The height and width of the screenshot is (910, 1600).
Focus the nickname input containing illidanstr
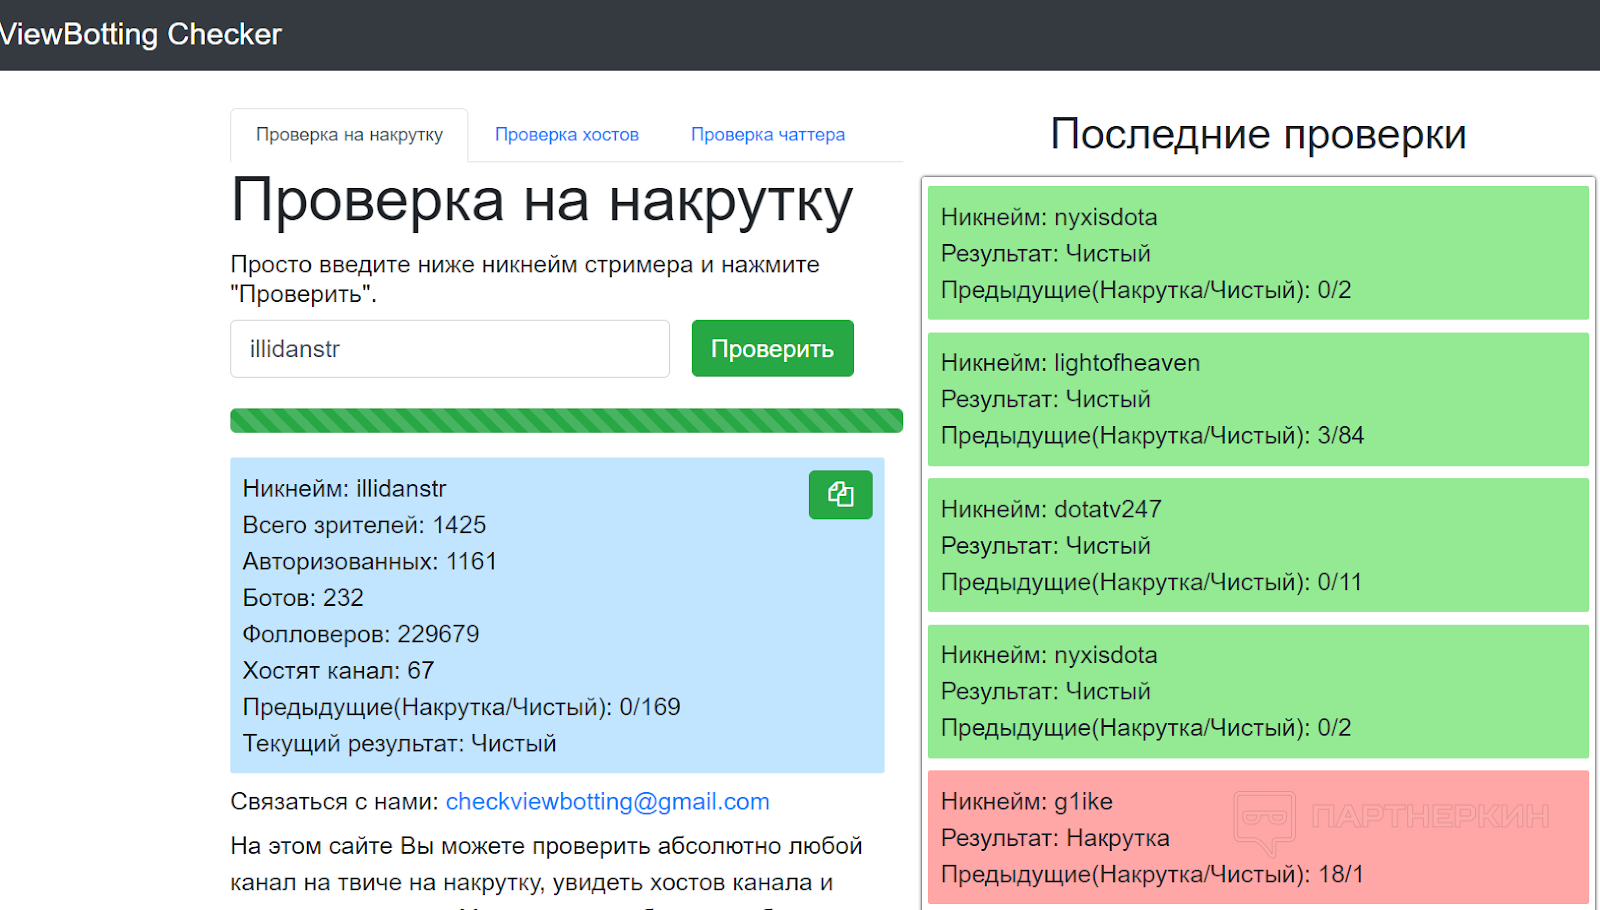450,348
